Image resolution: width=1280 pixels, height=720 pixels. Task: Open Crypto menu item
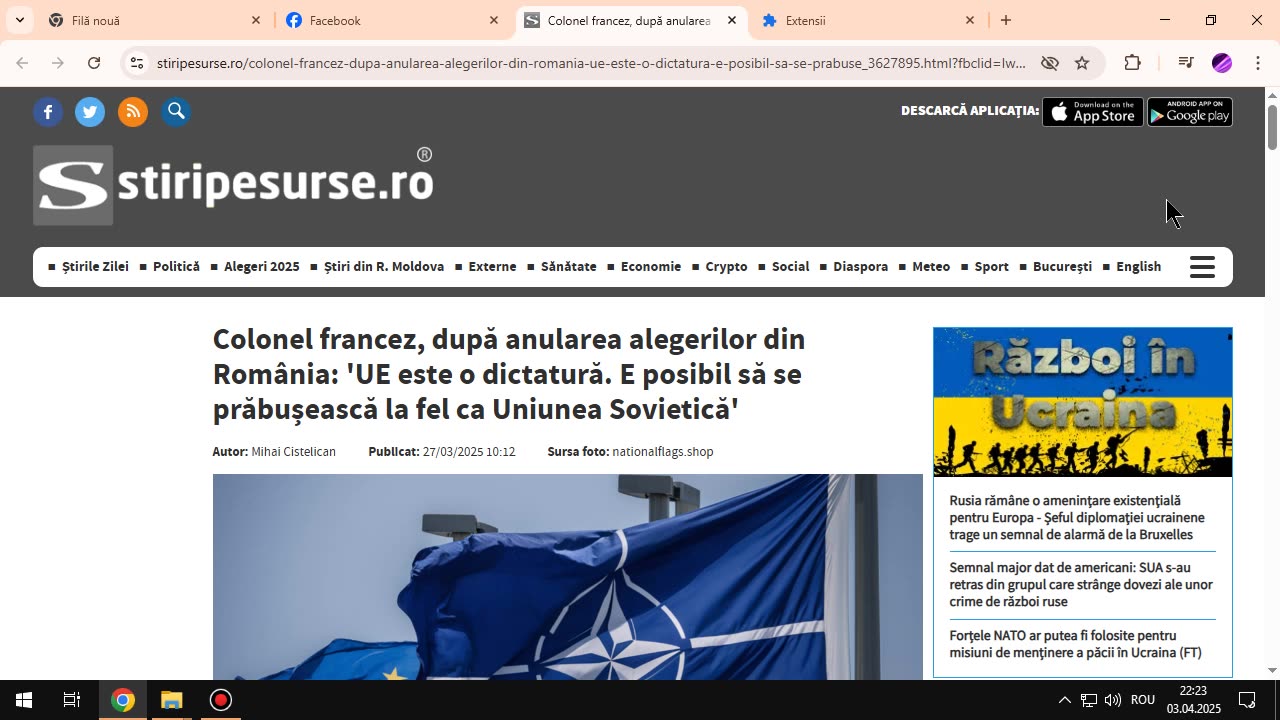(x=726, y=267)
